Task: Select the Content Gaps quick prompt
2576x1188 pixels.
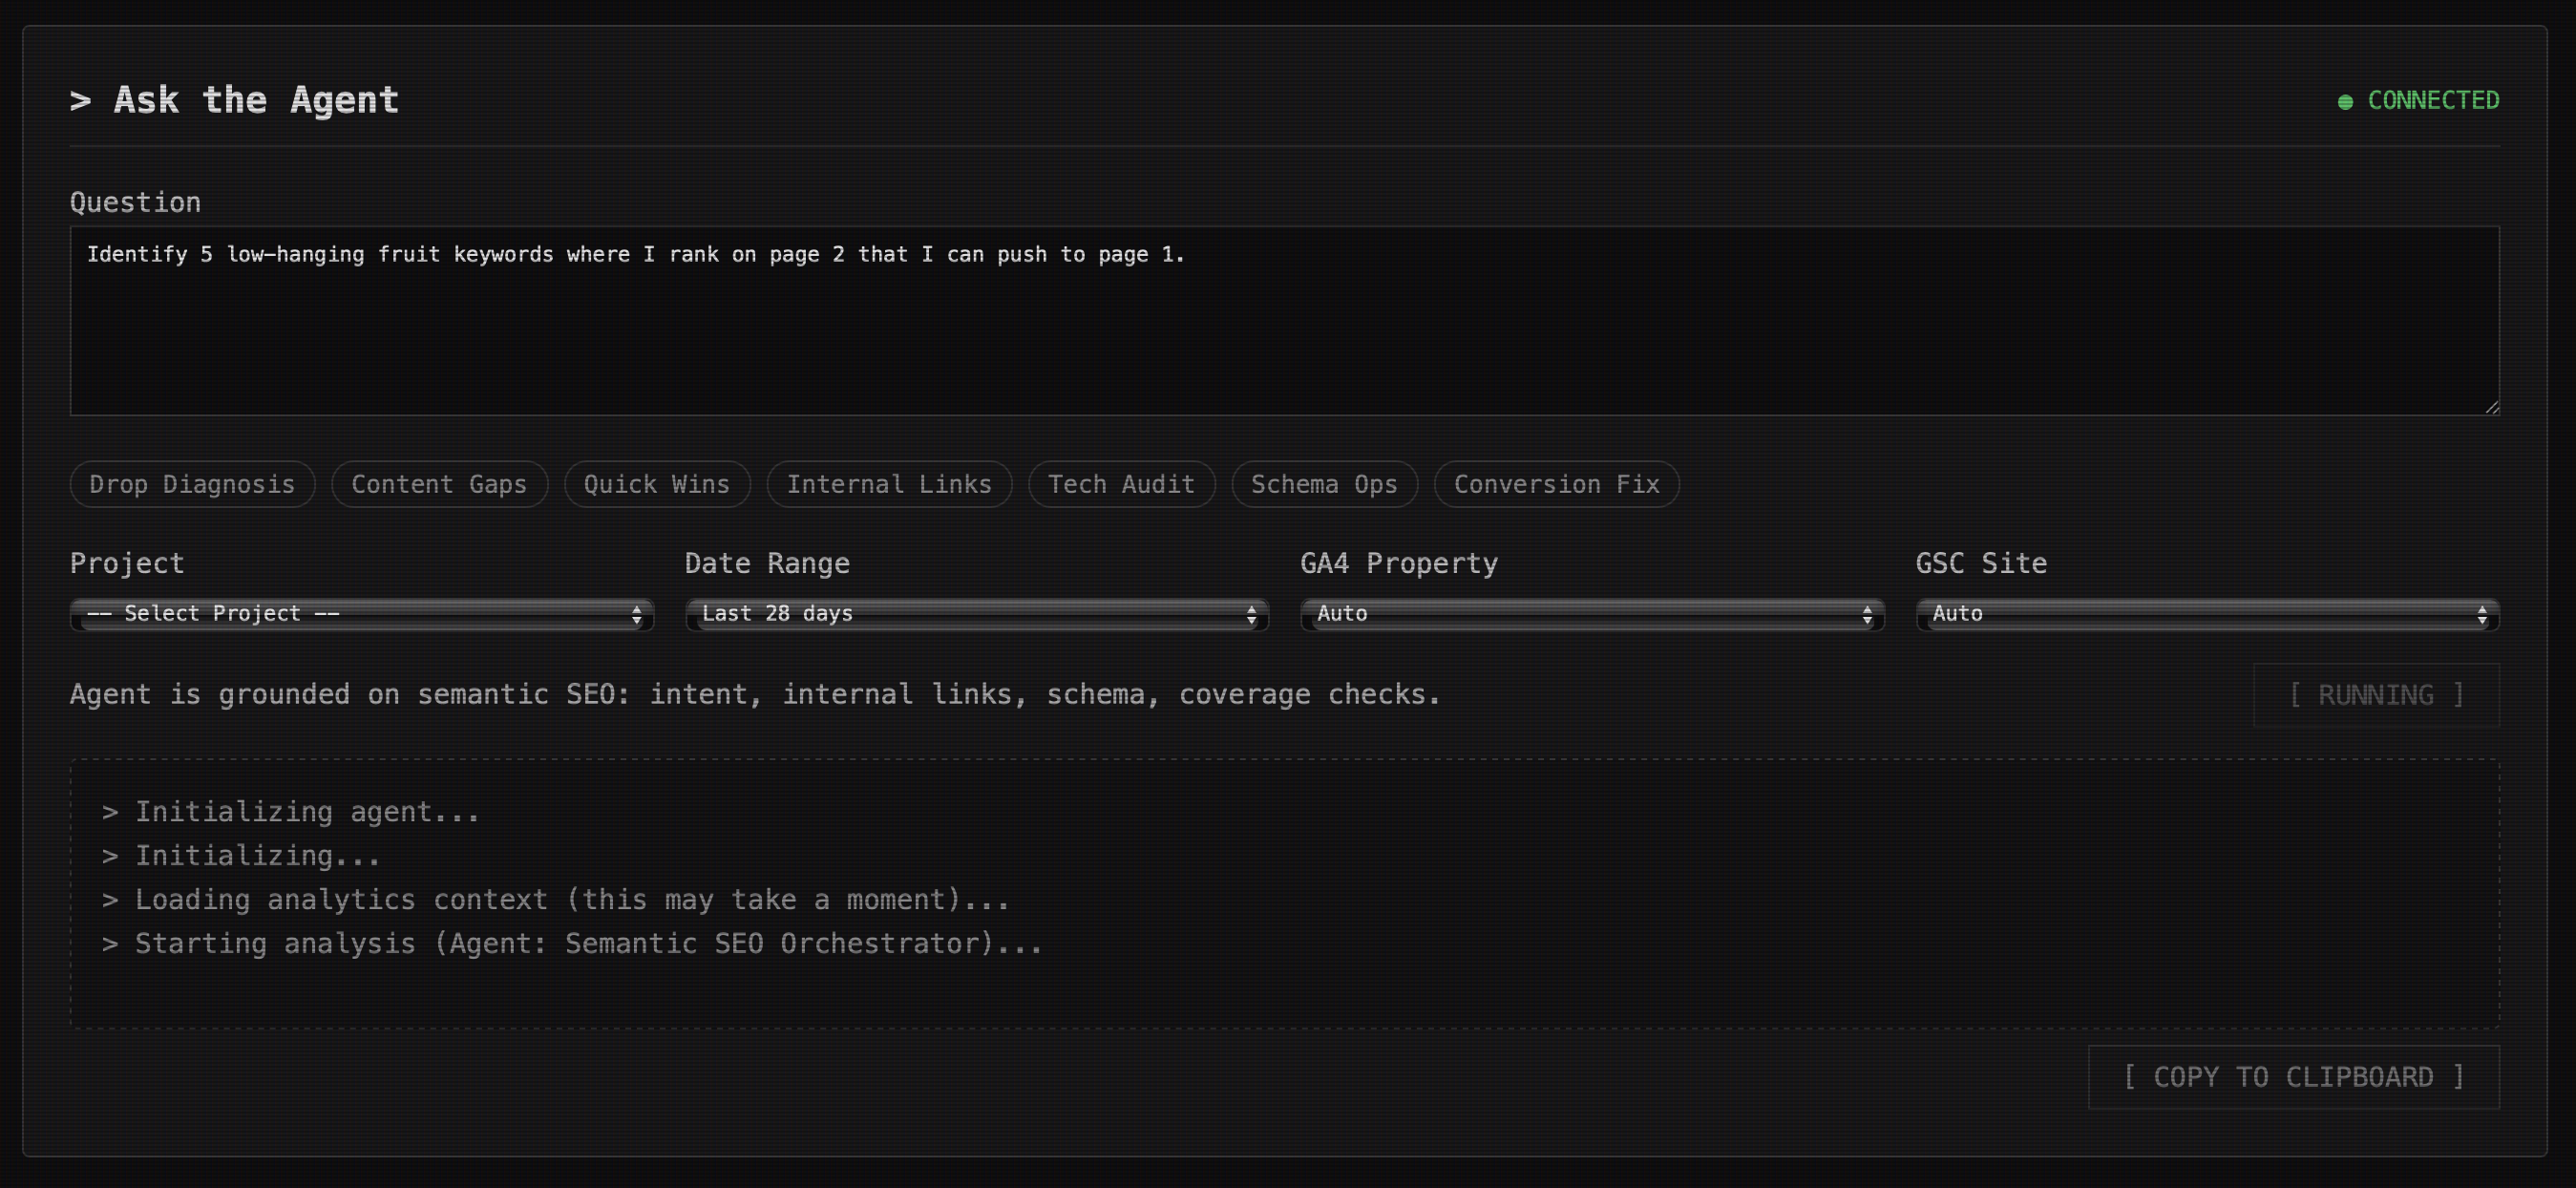Action: point(439,484)
